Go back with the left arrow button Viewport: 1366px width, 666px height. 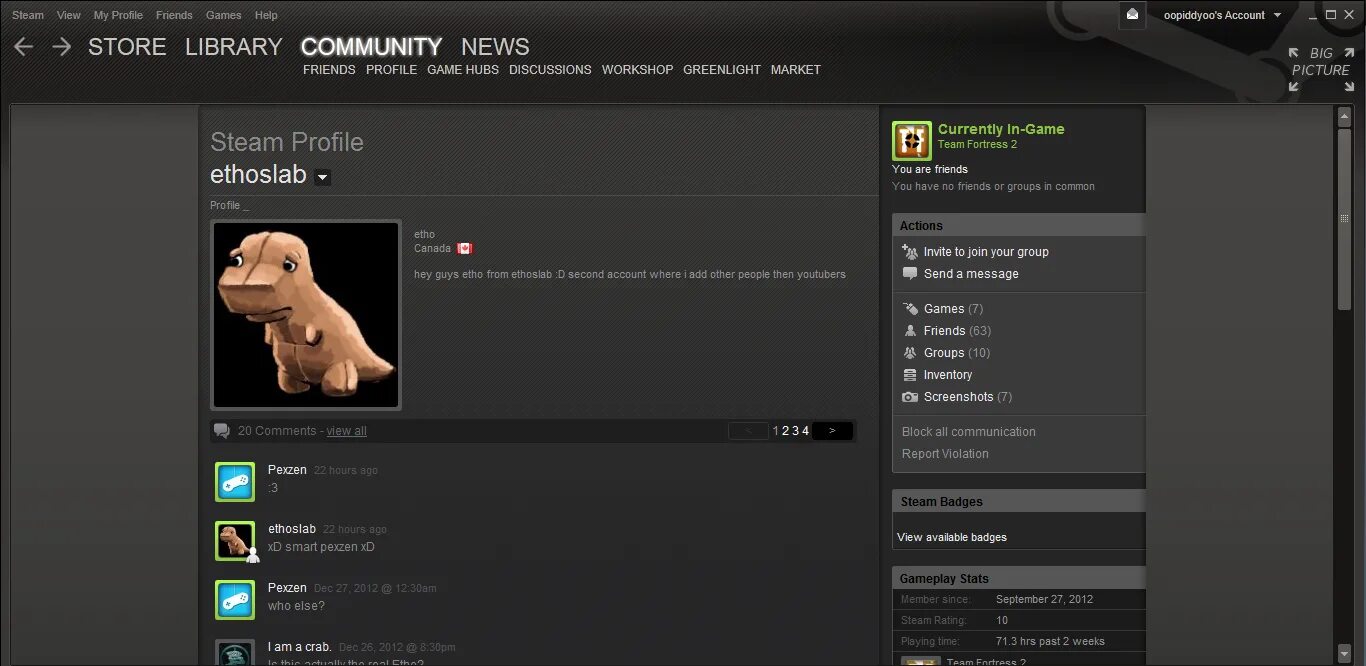pos(23,47)
